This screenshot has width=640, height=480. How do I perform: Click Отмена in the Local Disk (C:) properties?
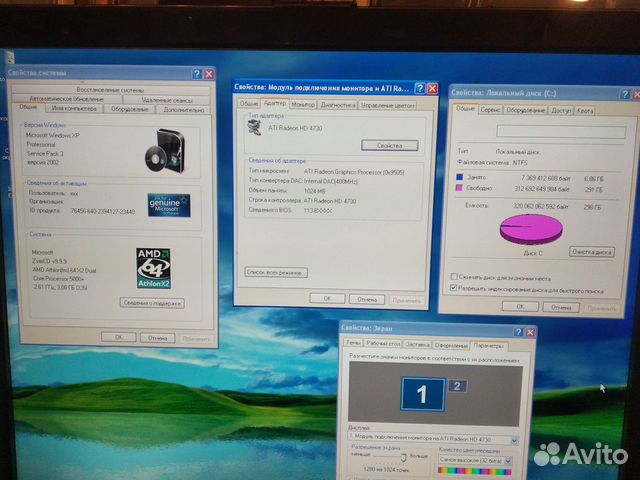tap(560, 307)
